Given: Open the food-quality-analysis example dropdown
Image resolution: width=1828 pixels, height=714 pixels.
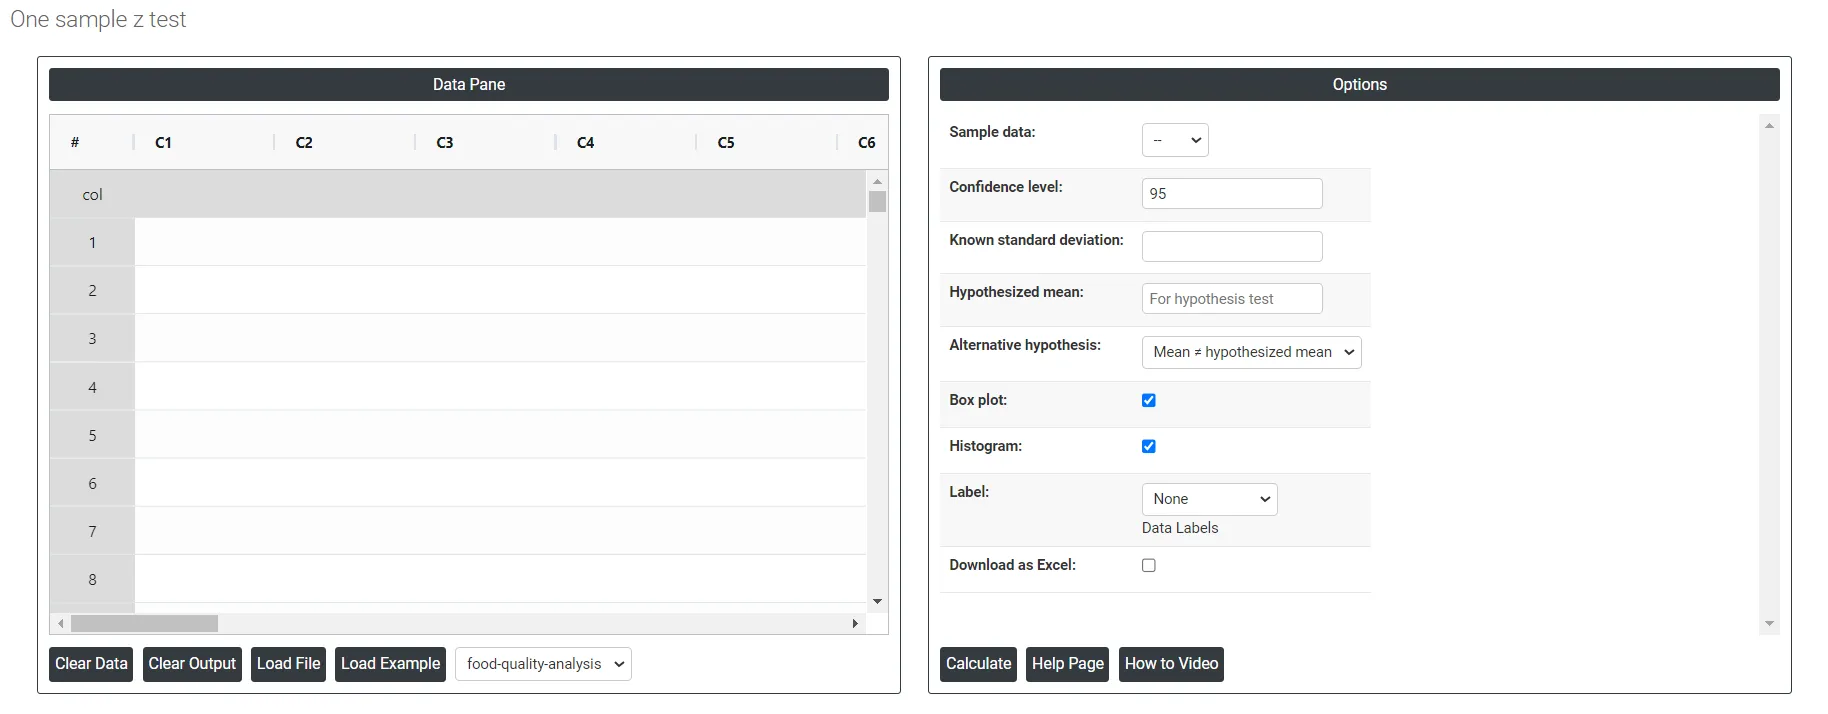Looking at the screenshot, I should point(543,664).
